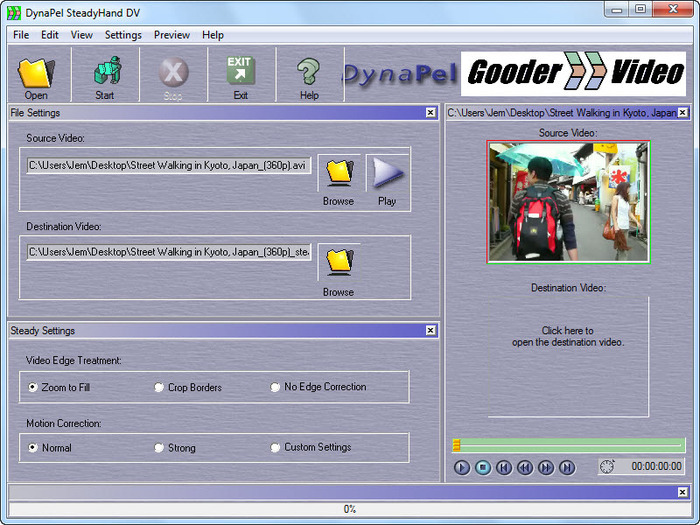The width and height of the screenshot is (700, 525).
Task: Jump to the first frame of preview
Action: [504, 467]
